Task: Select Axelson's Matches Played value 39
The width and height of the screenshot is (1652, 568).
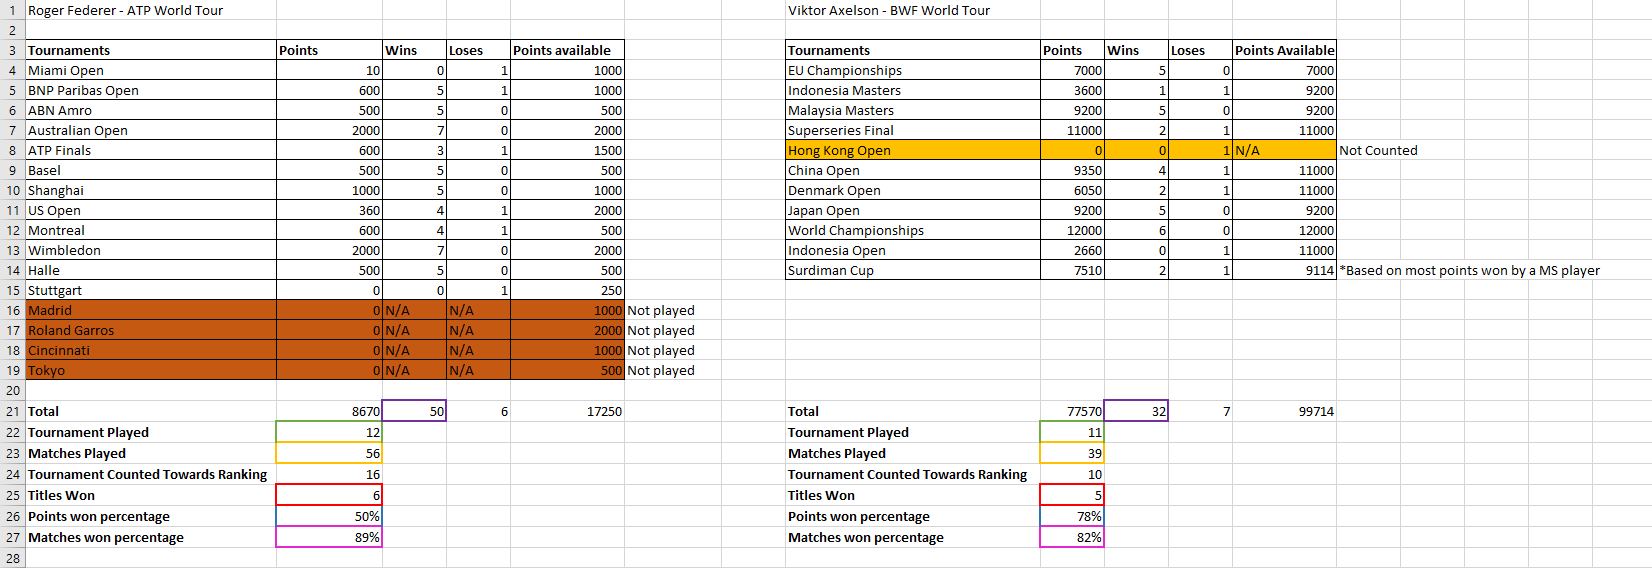Action: (1072, 453)
